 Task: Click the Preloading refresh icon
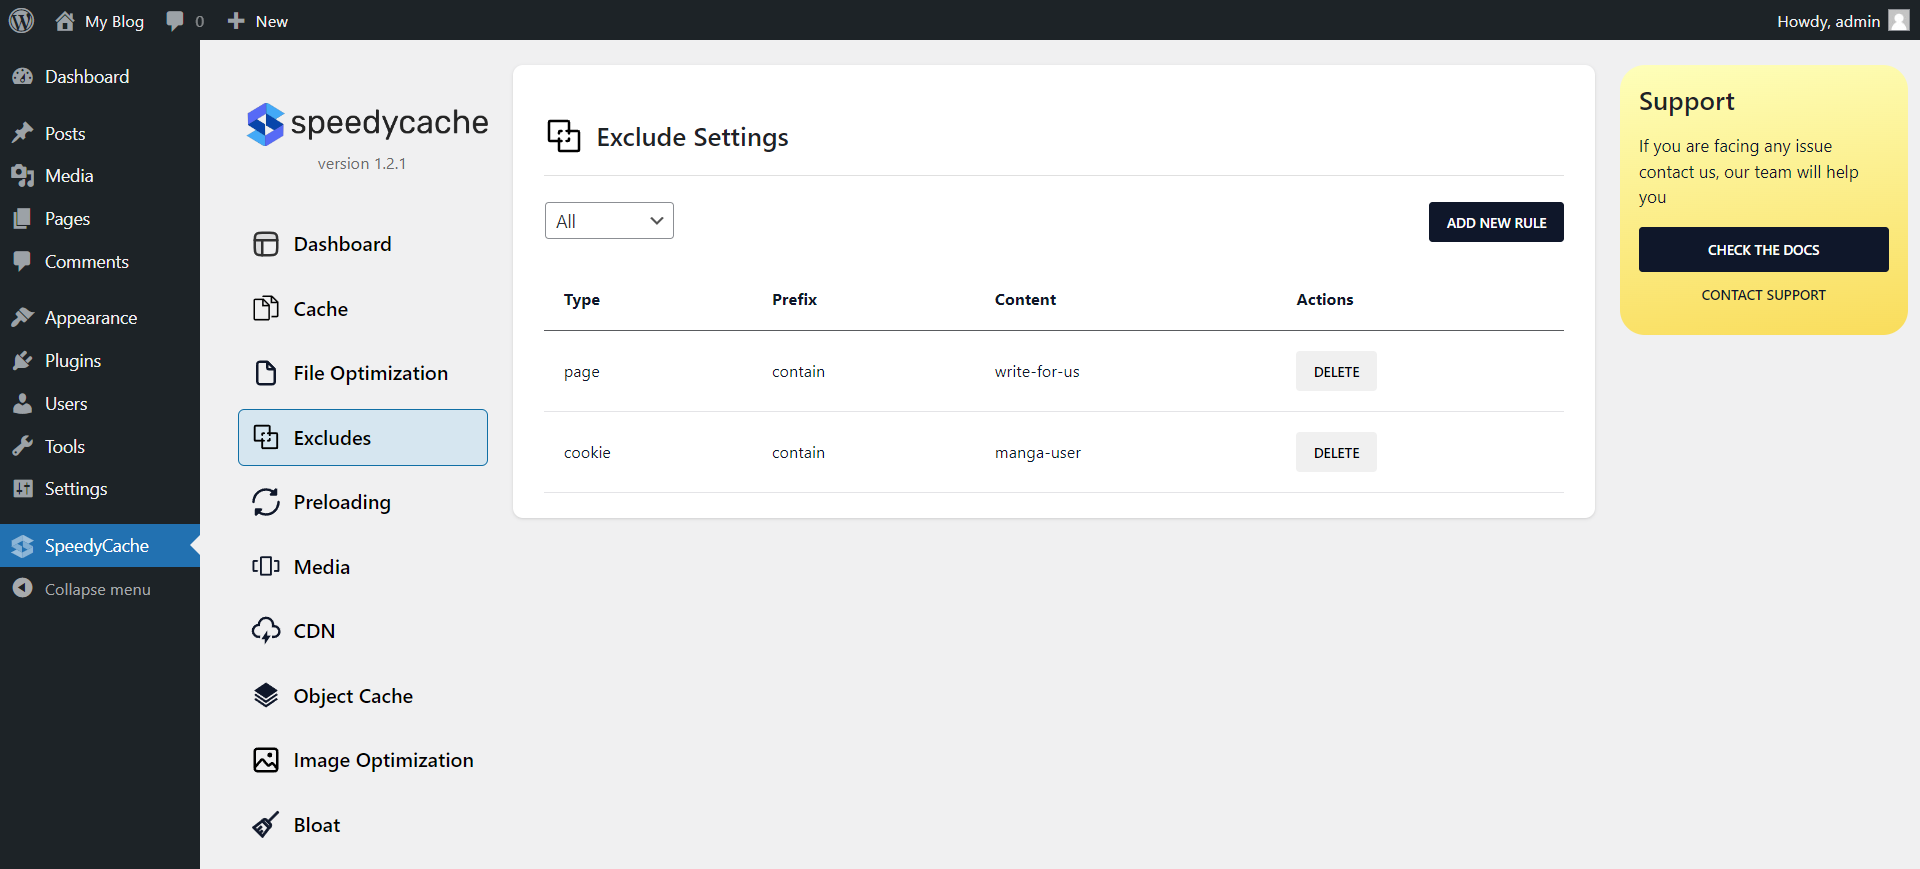[266, 502]
